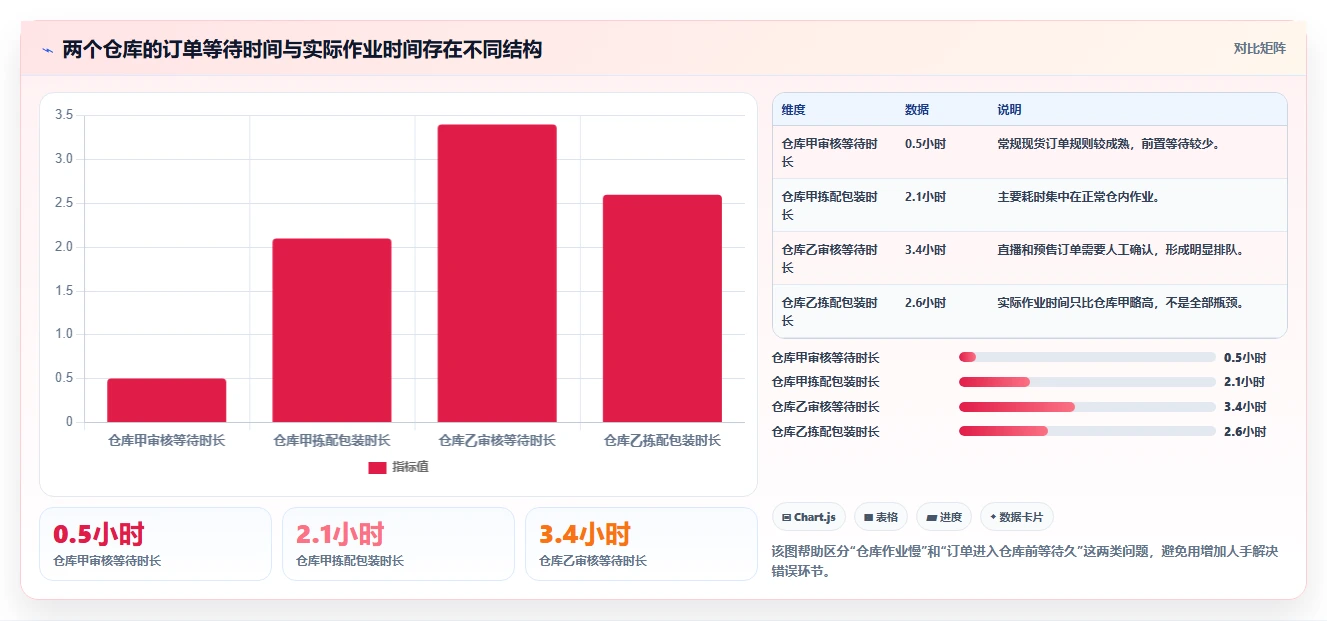The height and width of the screenshot is (621, 1327).
Task: Select the 数据卡片 tag
Action: click(1016, 517)
